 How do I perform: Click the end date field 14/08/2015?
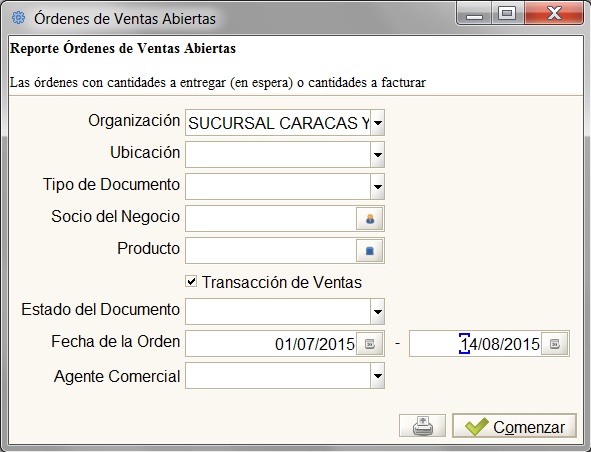click(476, 344)
